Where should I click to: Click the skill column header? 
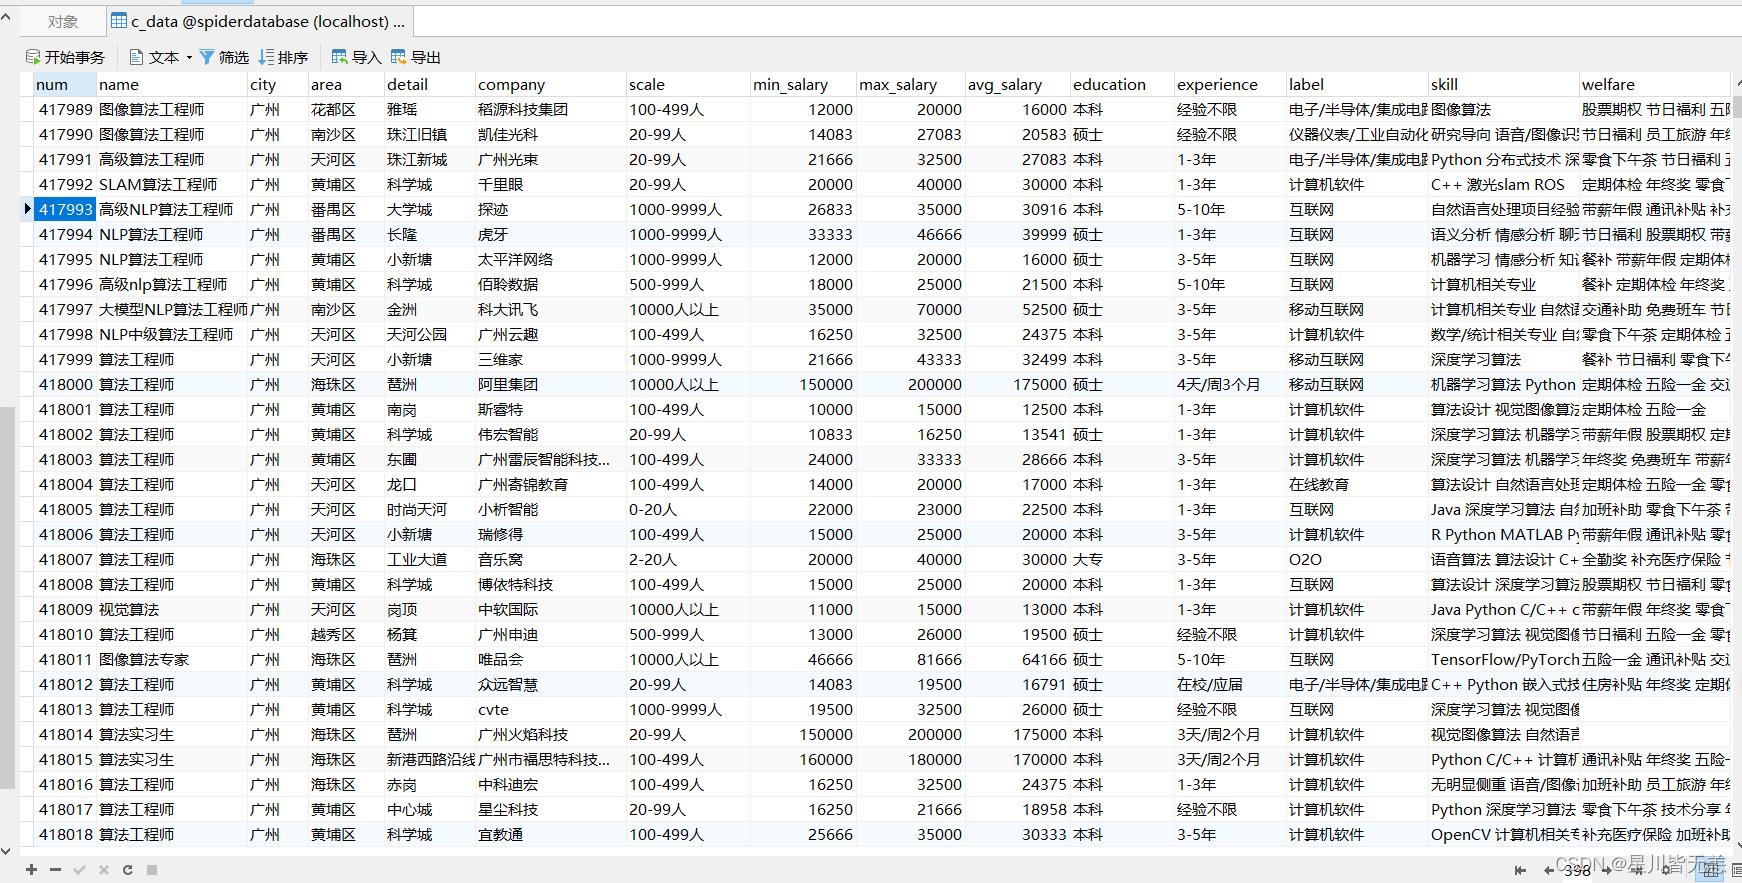(1504, 84)
